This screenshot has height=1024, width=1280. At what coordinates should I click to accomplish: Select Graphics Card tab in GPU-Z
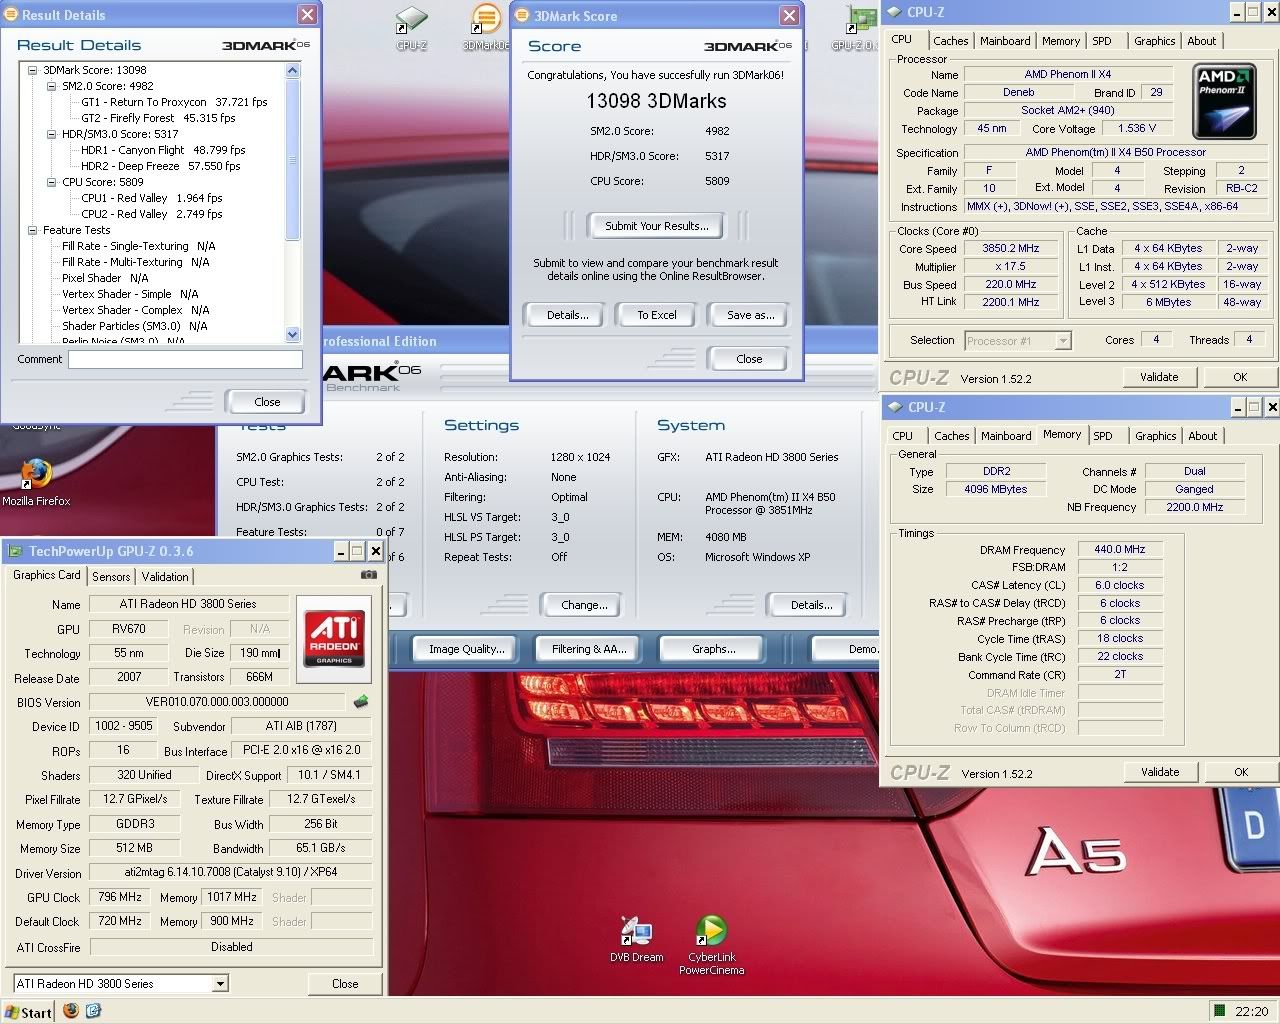[x=47, y=575]
